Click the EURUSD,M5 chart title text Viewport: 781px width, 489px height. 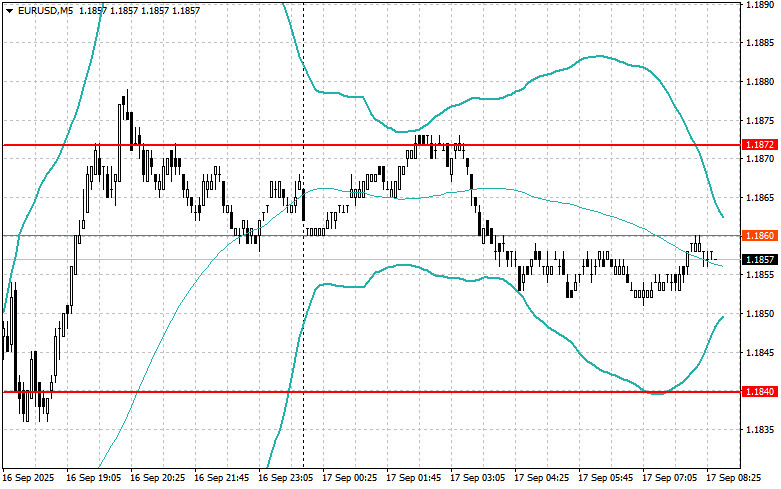tap(45, 10)
